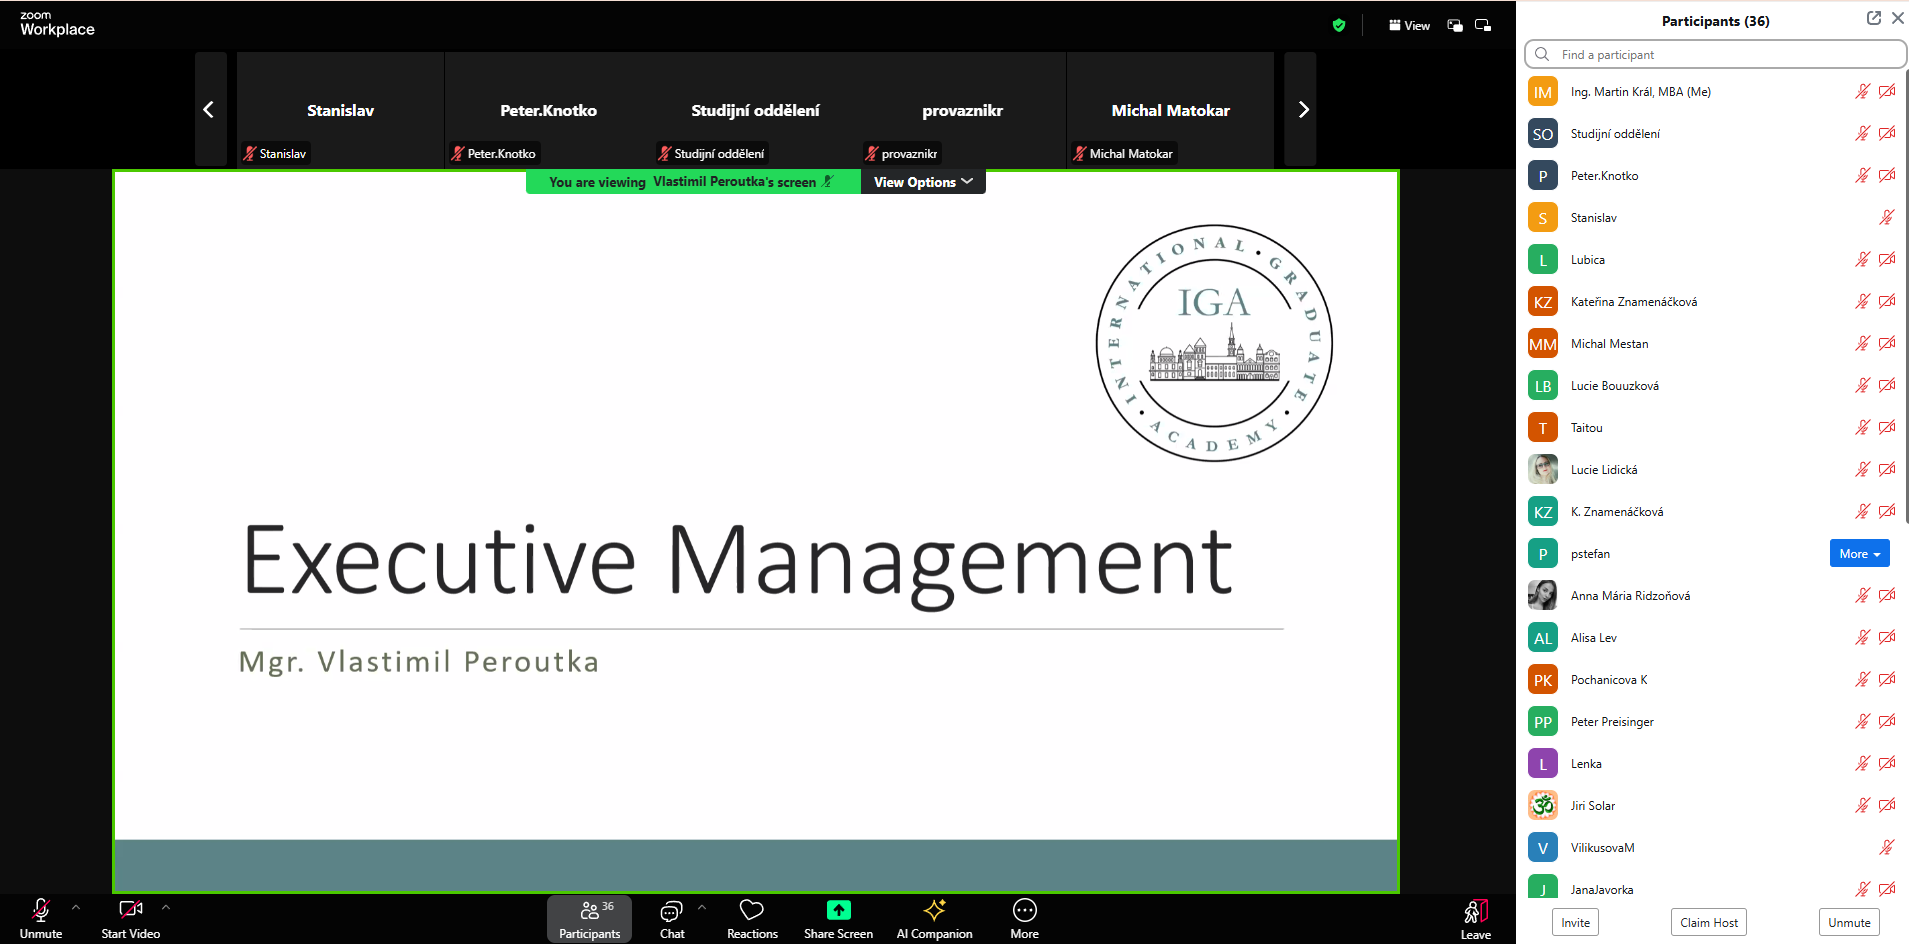The height and width of the screenshot is (944, 1909).
Task: Open the More dropdown next to pstefan
Action: pos(1859,554)
